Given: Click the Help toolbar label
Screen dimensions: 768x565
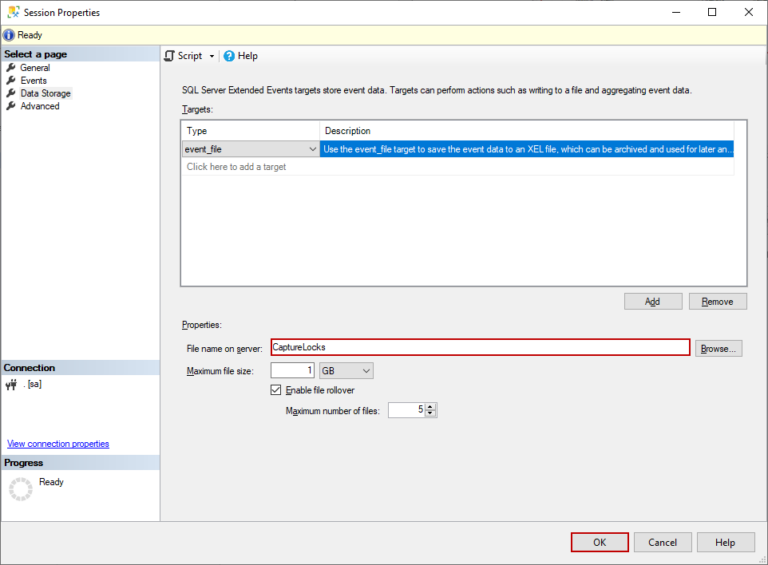Looking at the screenshot, I should 247,56.
